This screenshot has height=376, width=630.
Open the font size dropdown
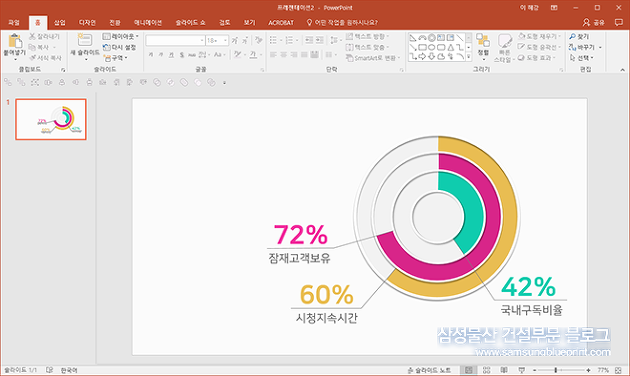click(226, 41)
